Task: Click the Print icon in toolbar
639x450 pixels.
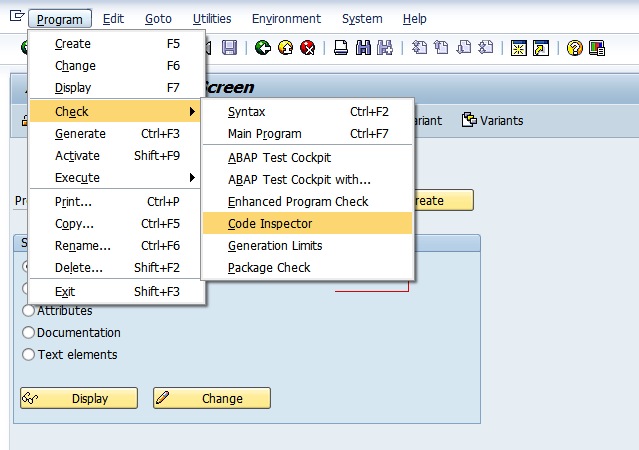Action: (341, 48)
